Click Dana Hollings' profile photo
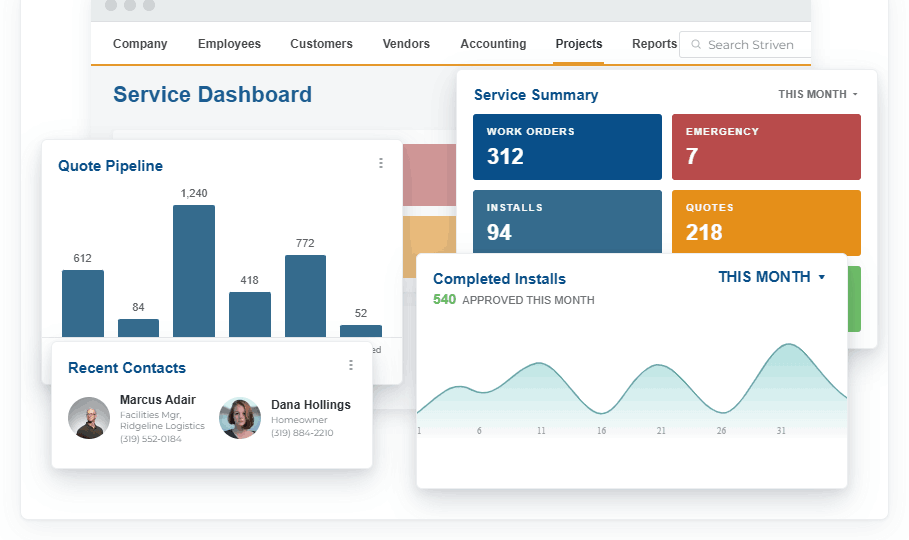Viewport: 909px width, 540px height. (240, 418)
